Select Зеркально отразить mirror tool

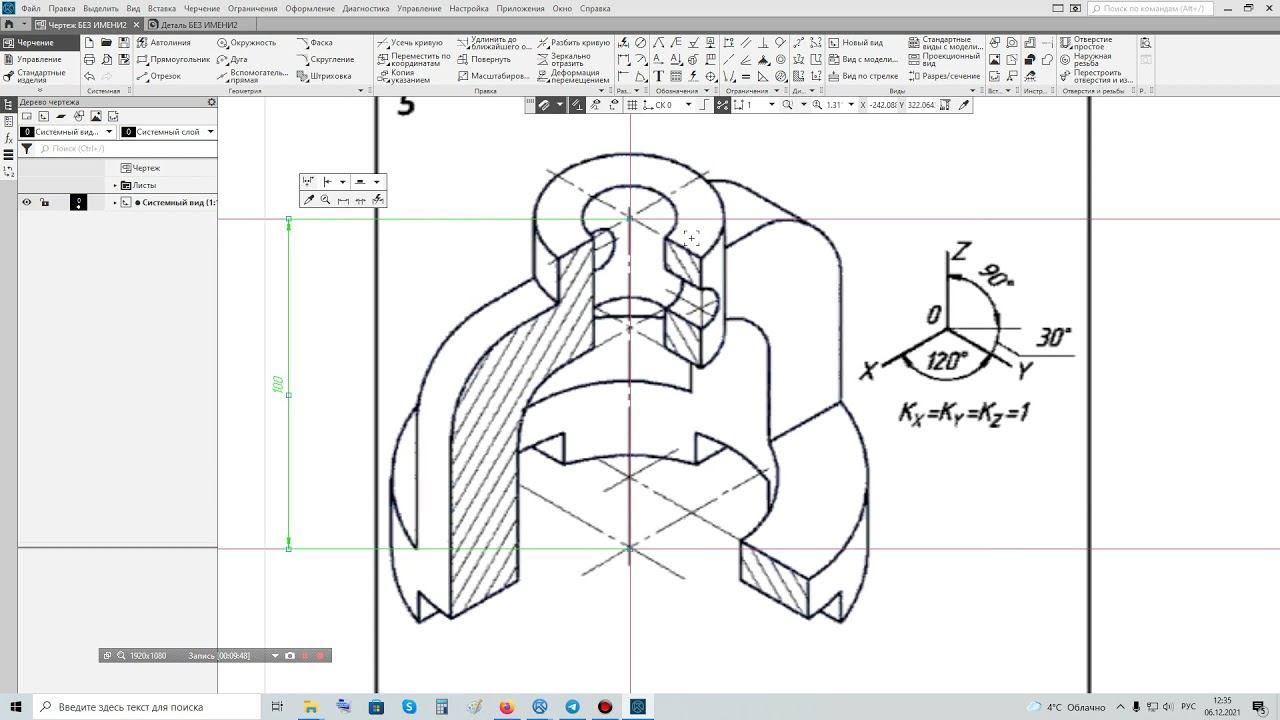pos(564,59)
